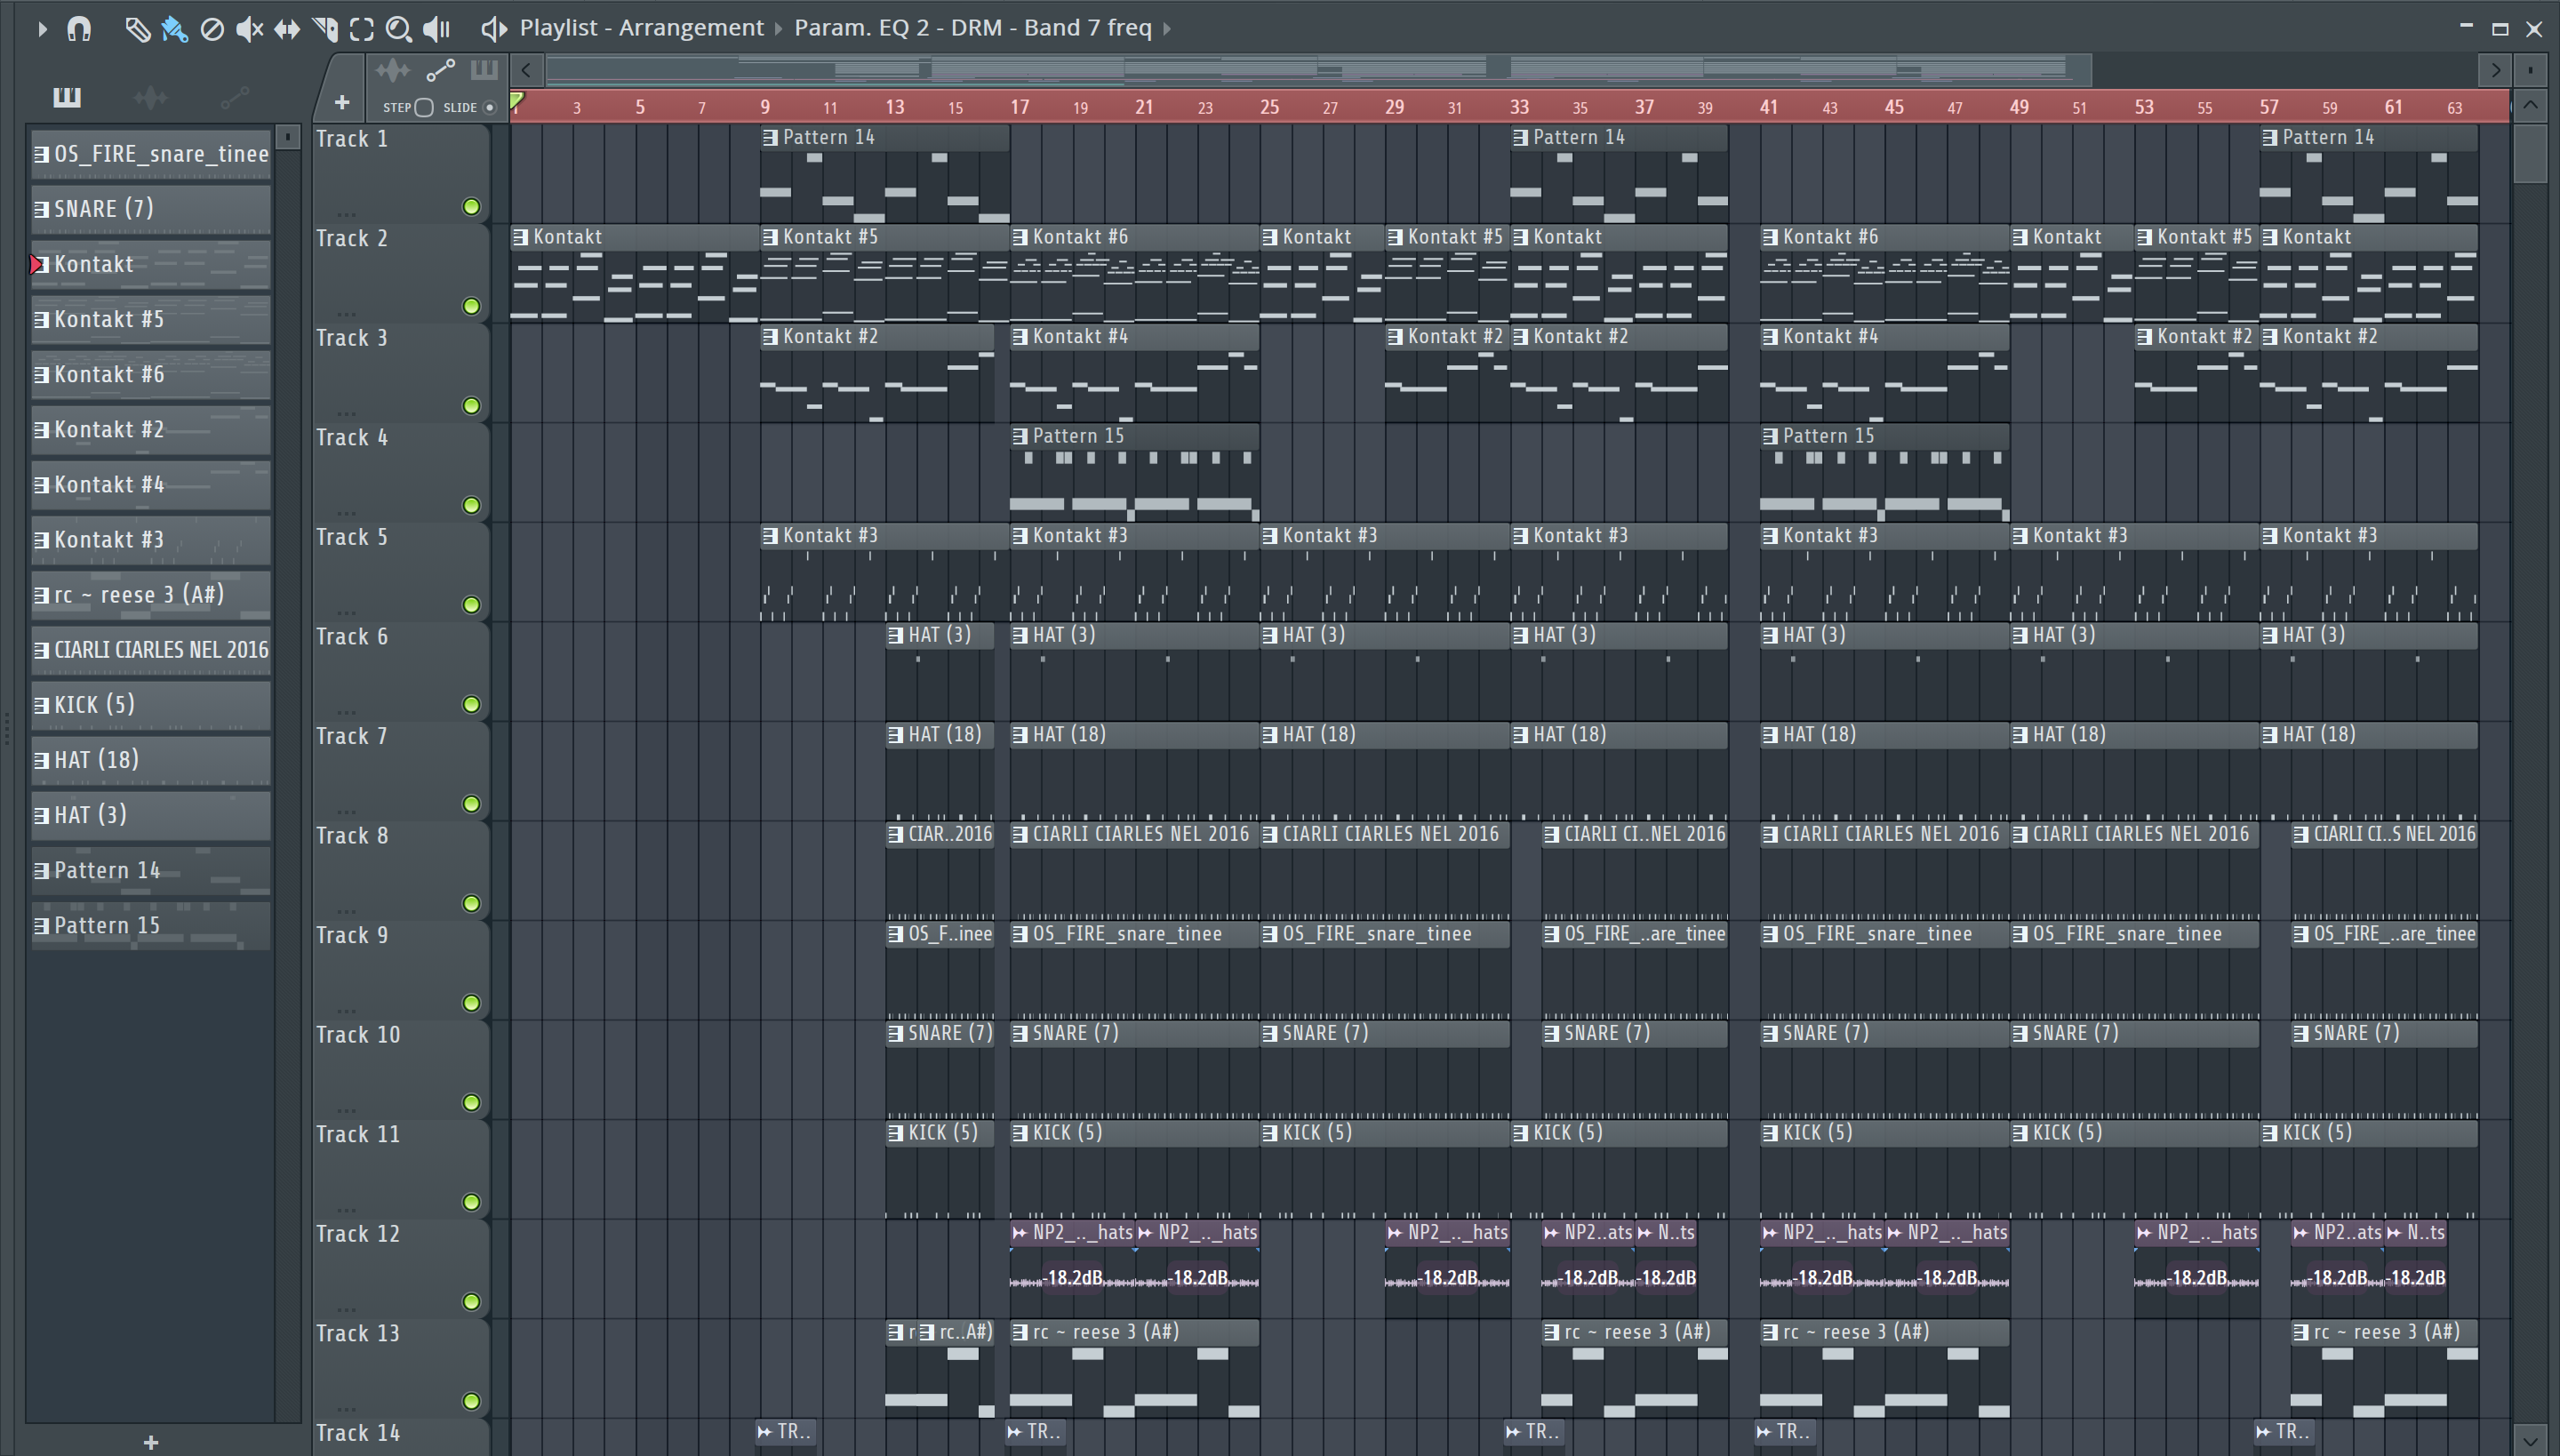Select SNARE (7) in pattern picker

tap(151, 209)
